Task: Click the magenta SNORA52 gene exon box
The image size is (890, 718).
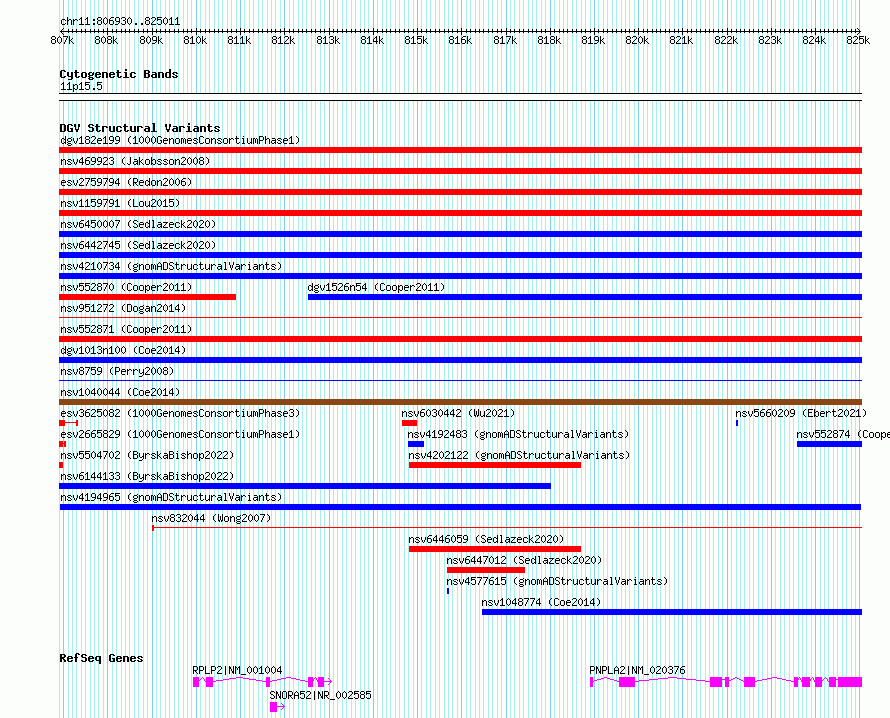Action: pos(274,707)
